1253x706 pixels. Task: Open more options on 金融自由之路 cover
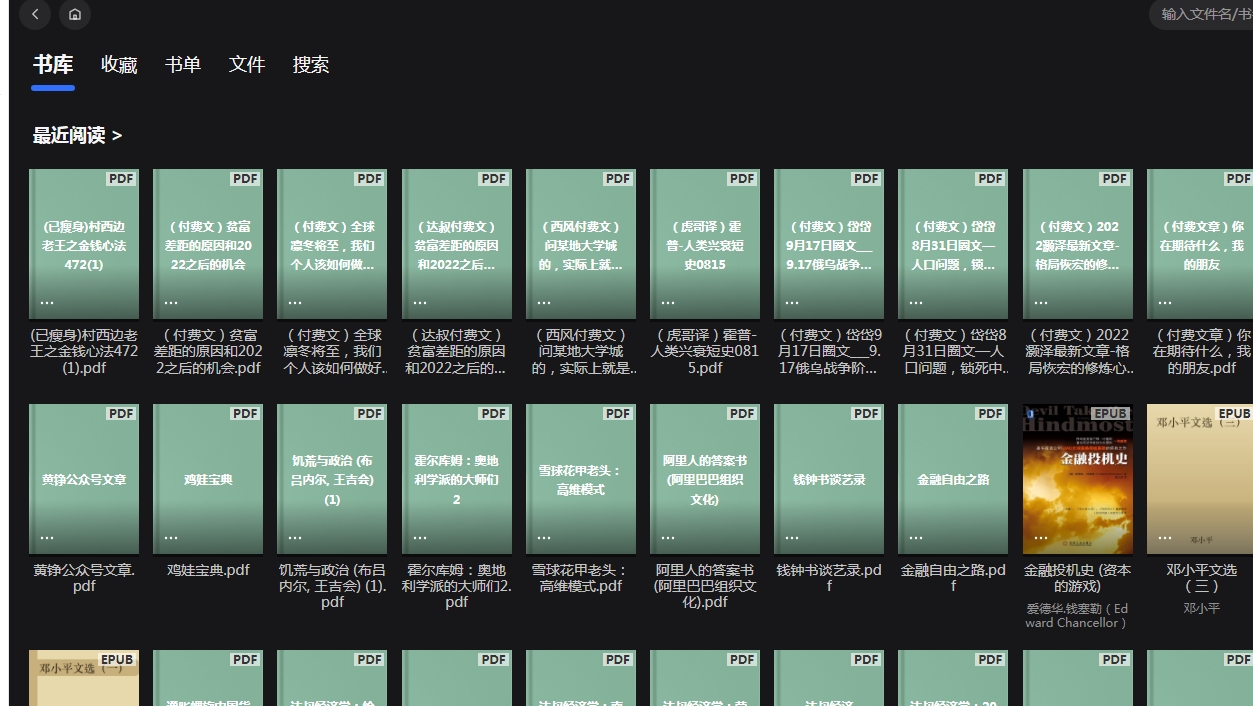[916, 538]
